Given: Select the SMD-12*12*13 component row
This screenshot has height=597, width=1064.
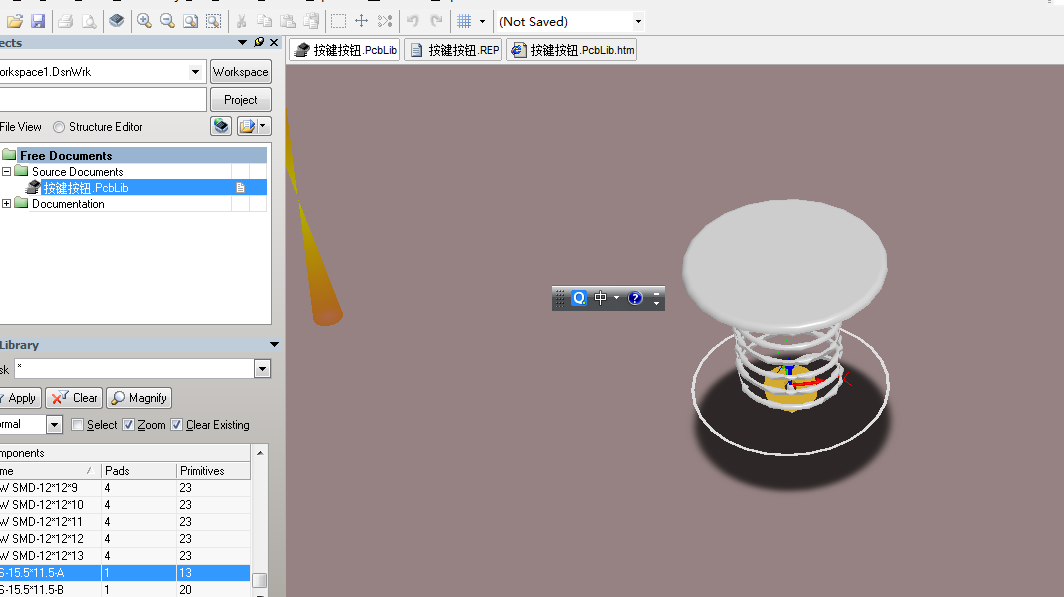Looking at the screenshot, I should point(125,556).
